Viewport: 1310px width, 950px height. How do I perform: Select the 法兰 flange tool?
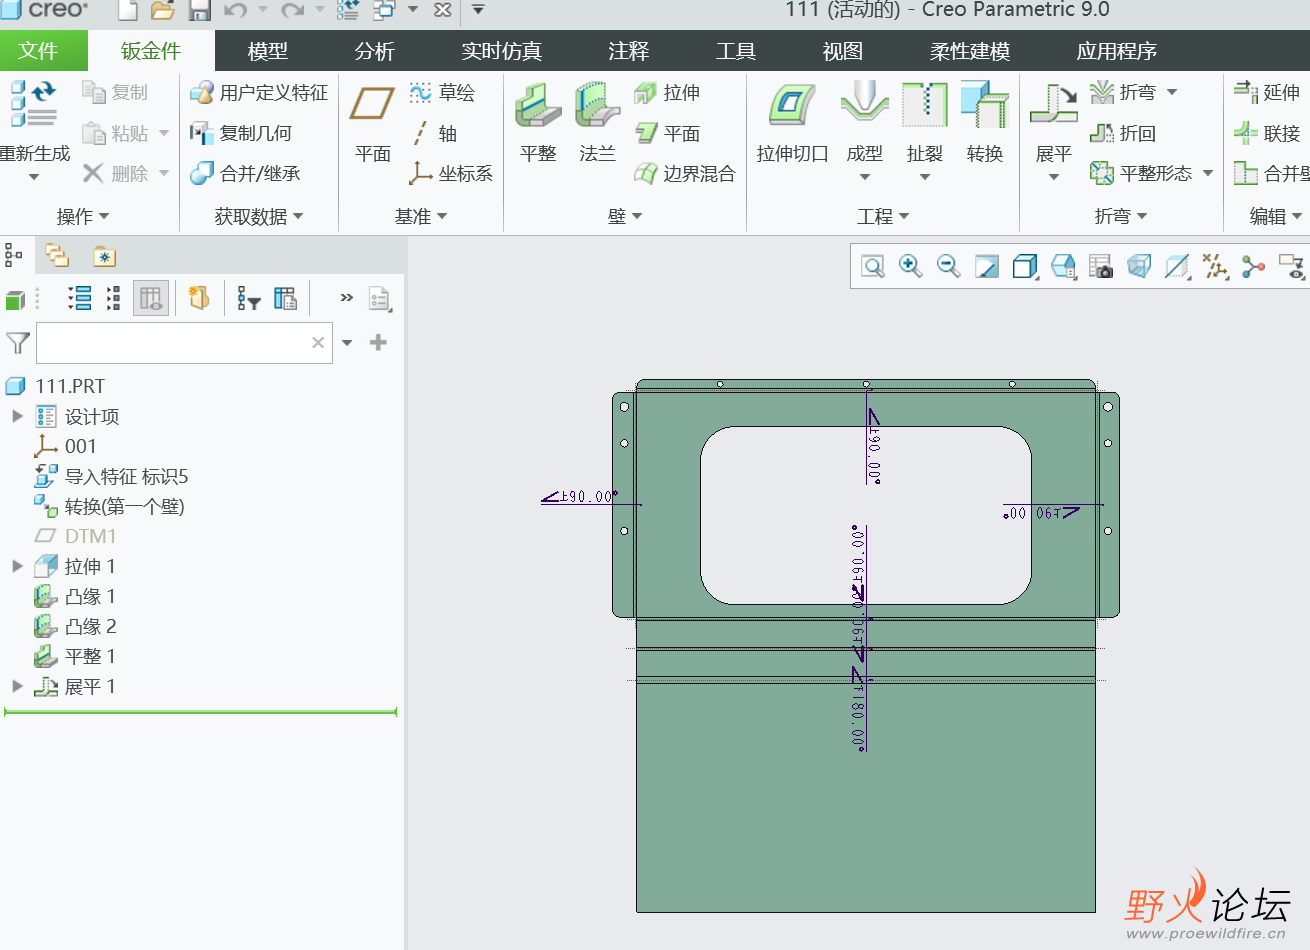(x=597, y=123)
